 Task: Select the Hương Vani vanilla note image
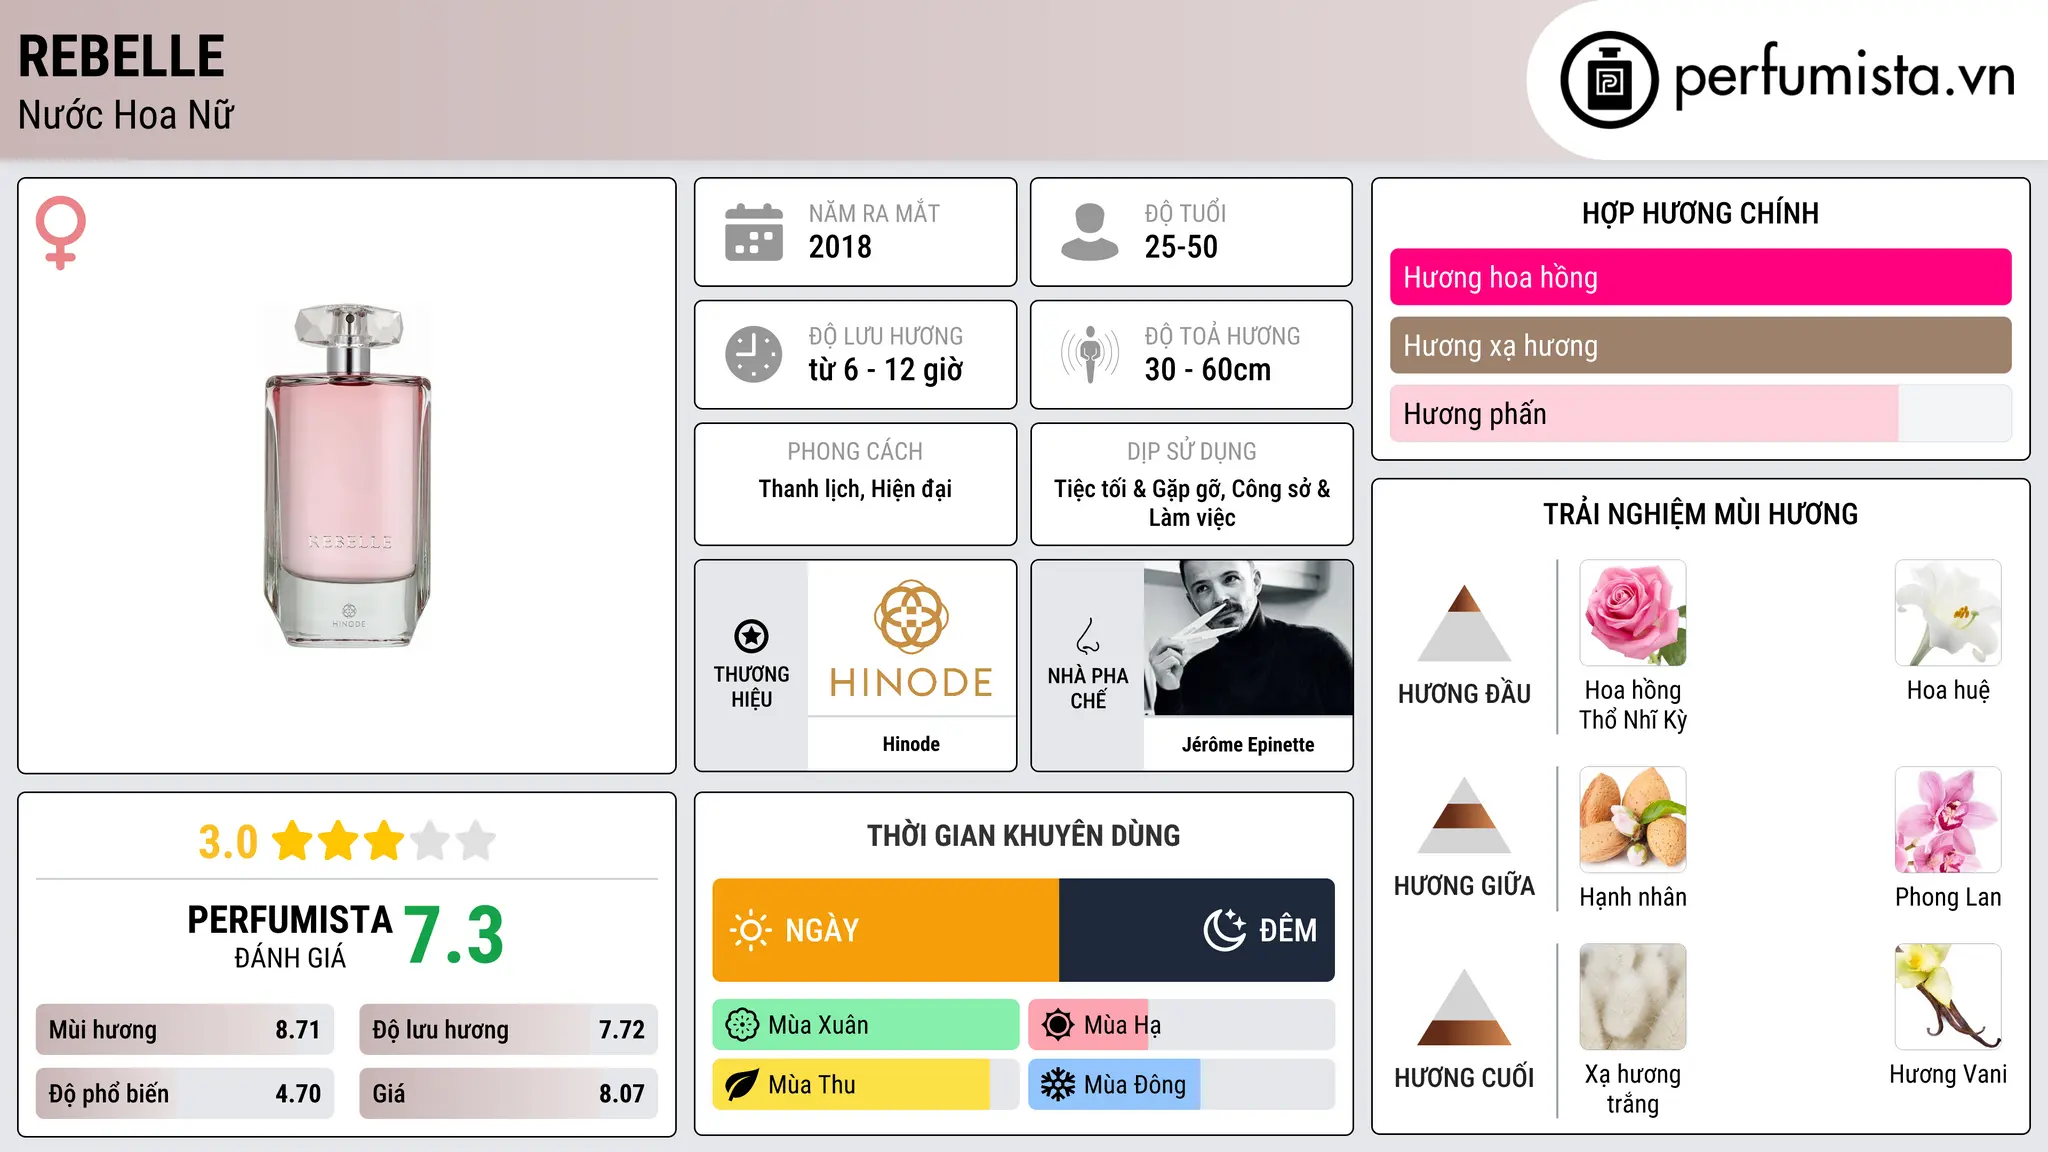click(1948, 997)
